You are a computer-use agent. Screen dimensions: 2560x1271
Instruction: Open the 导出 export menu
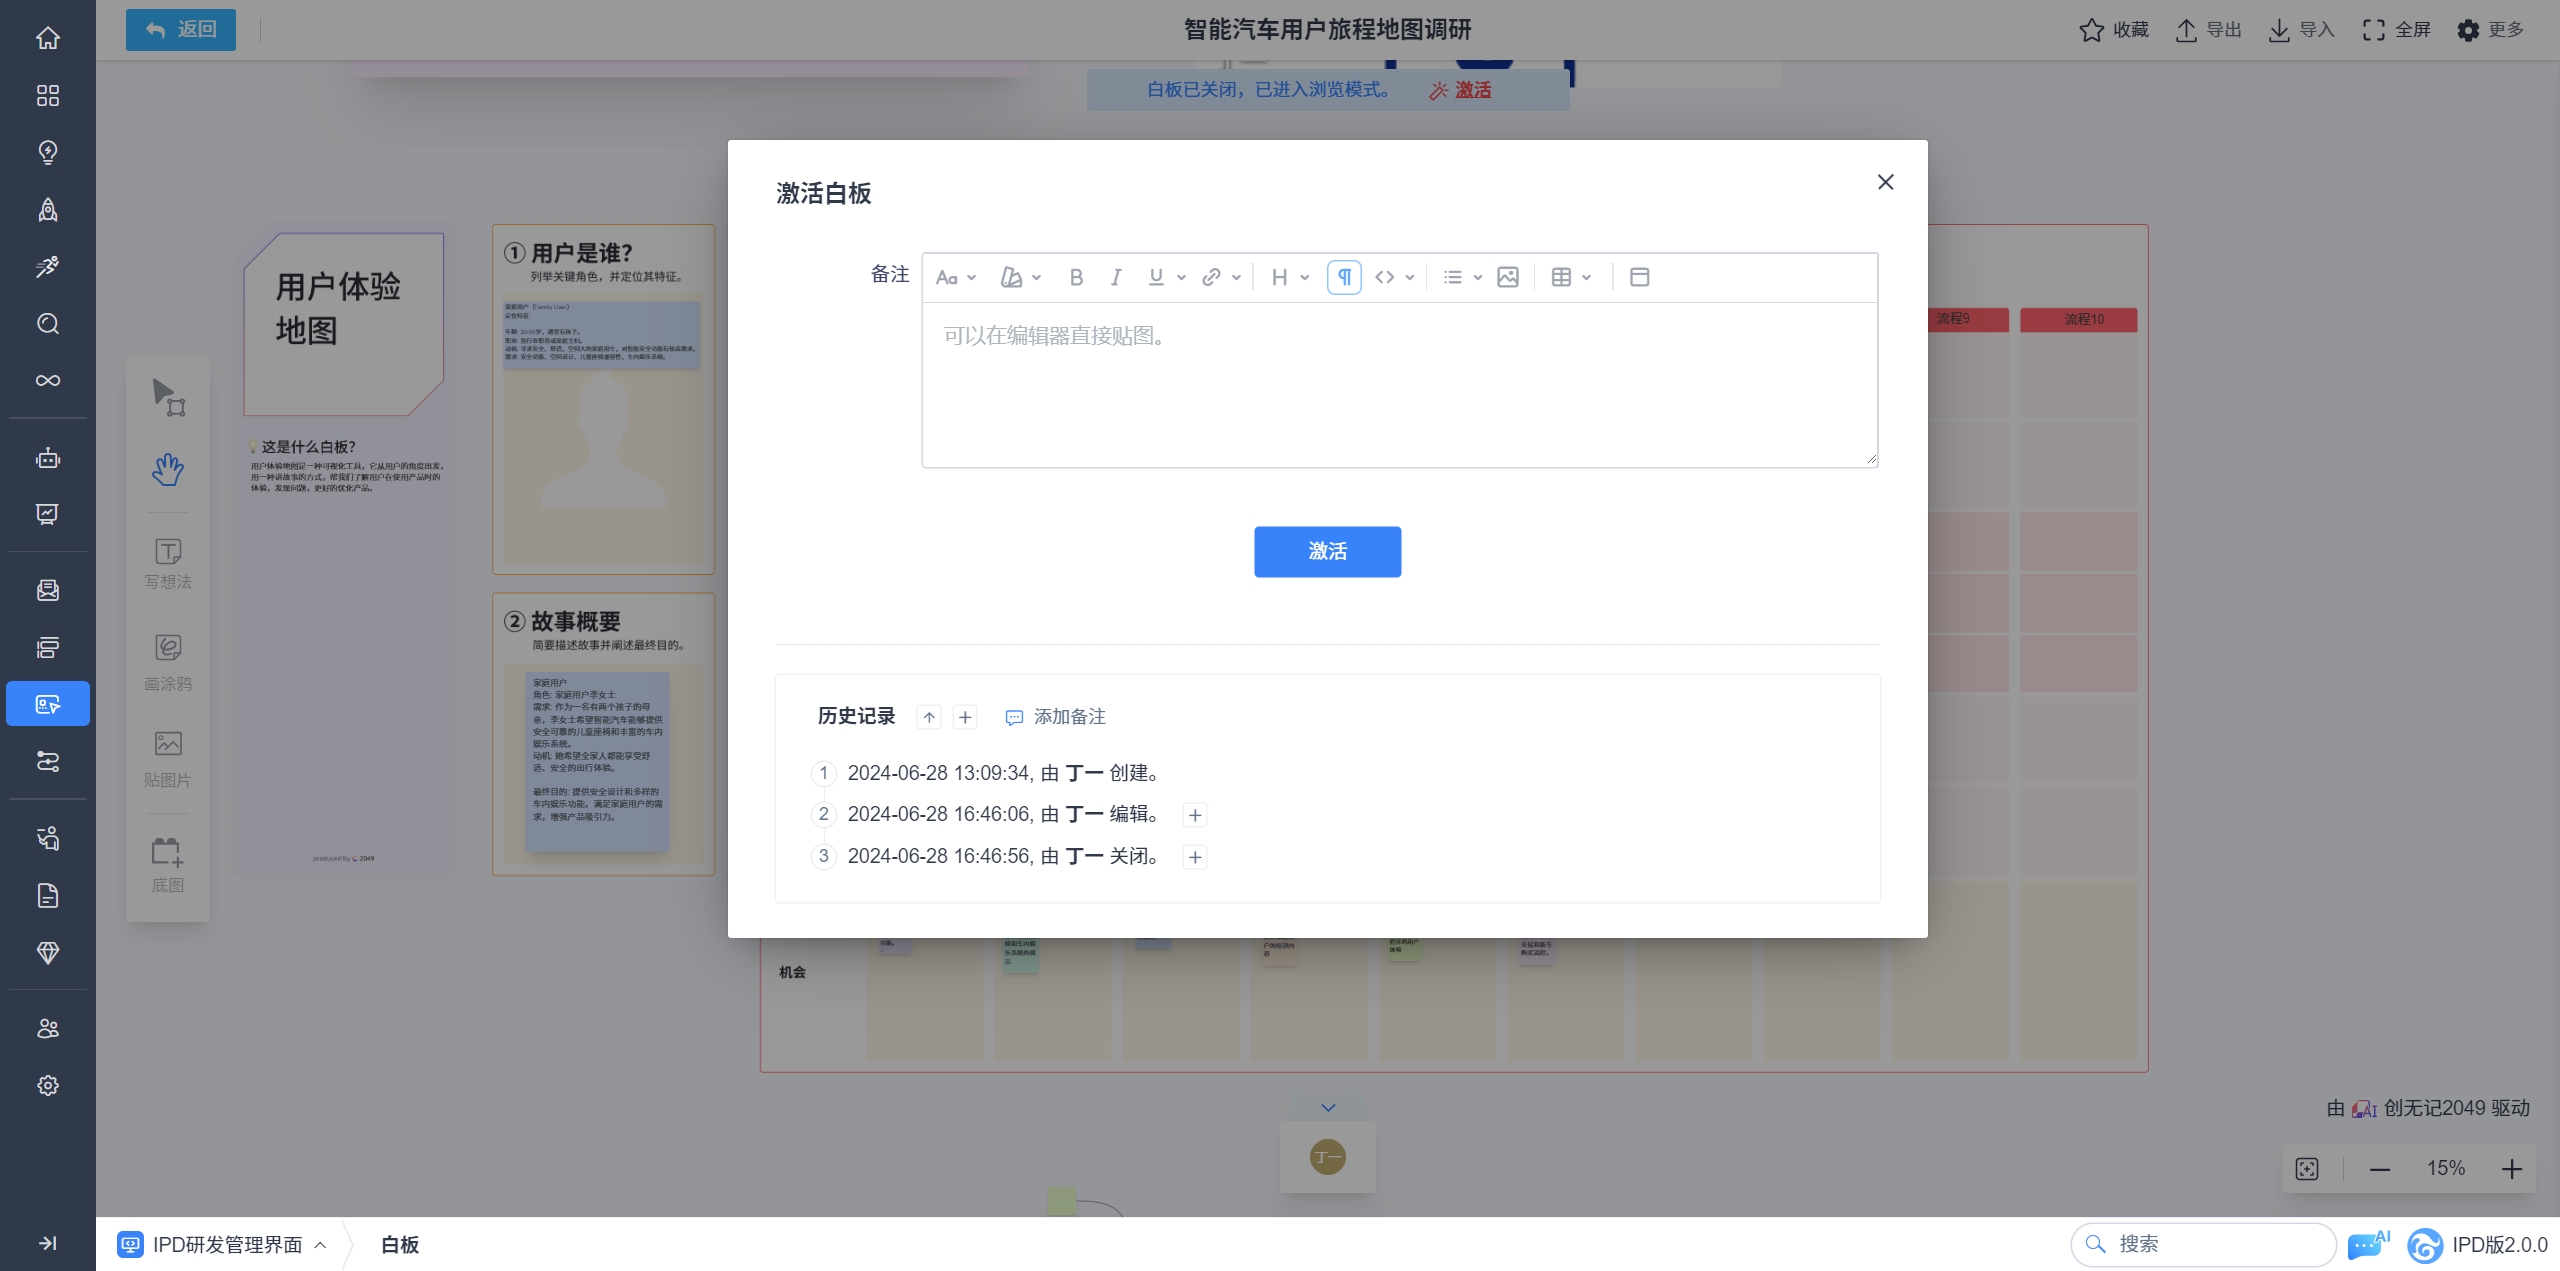pos(2209,30)
